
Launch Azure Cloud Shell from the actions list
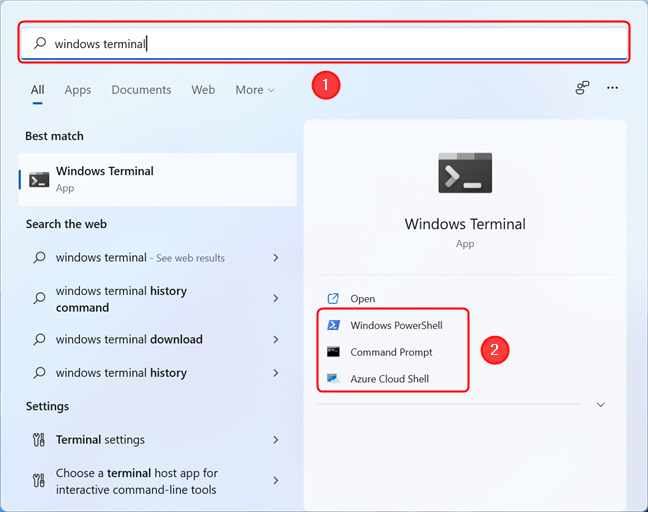pos(389,379)
